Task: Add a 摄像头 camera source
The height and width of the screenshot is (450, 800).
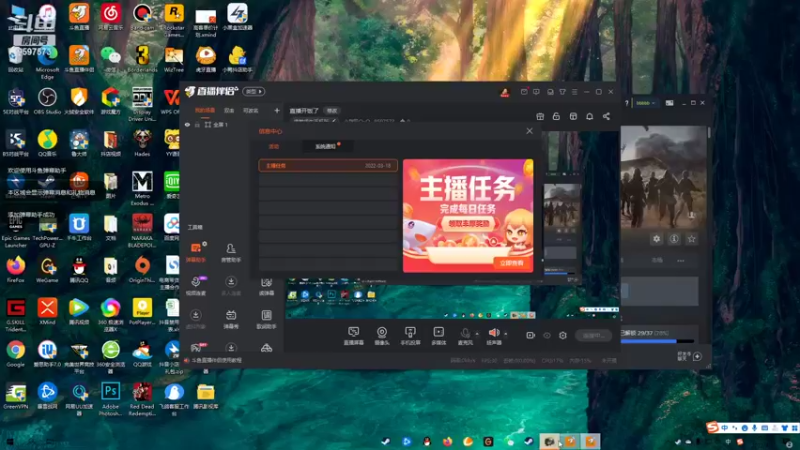Action: [382, 336]
